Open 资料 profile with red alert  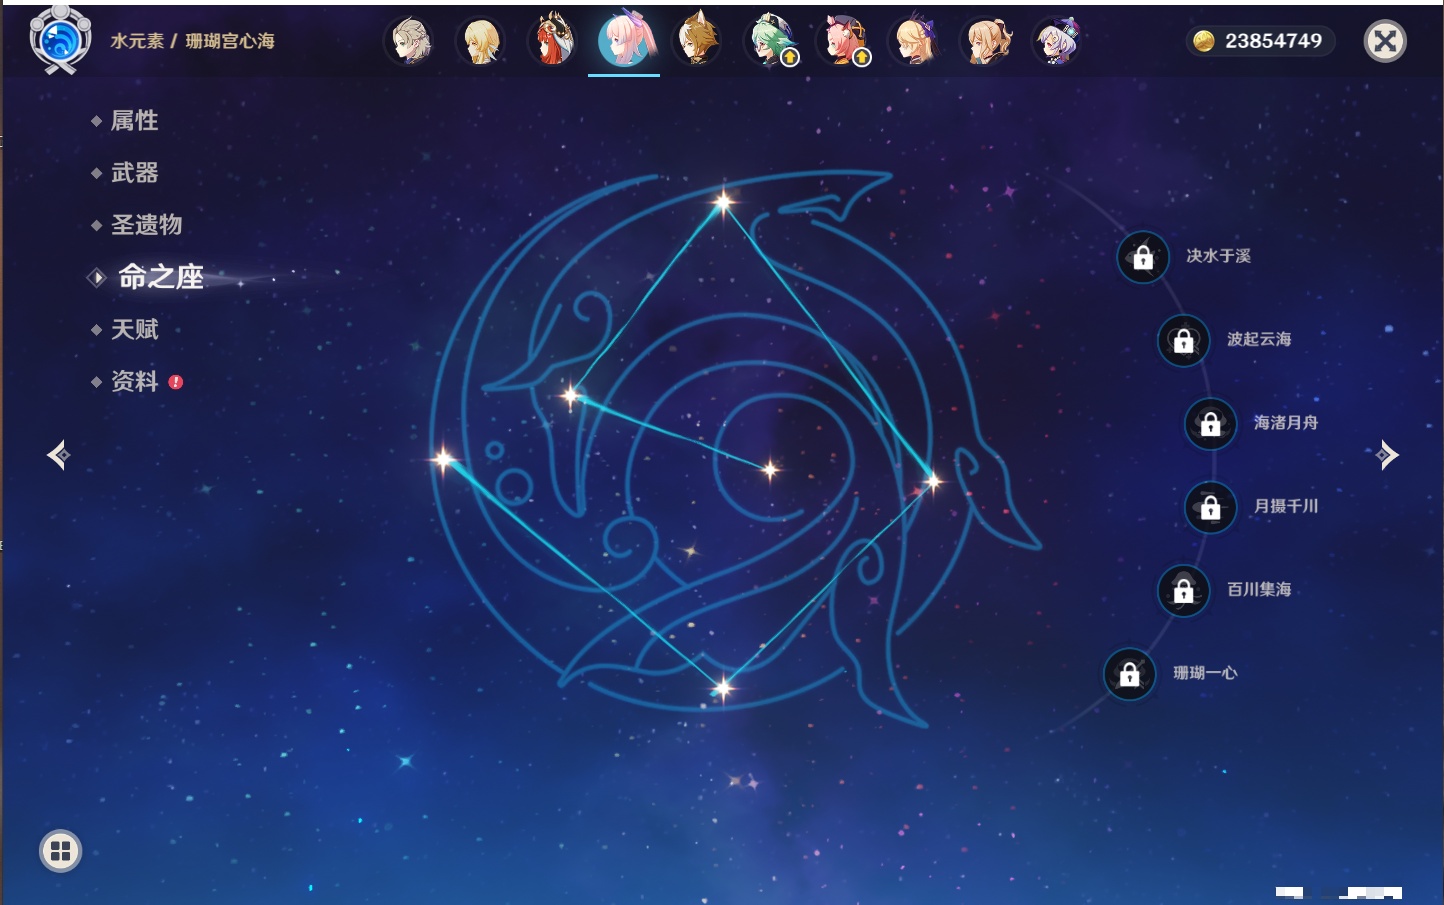[x=134, y=381]
